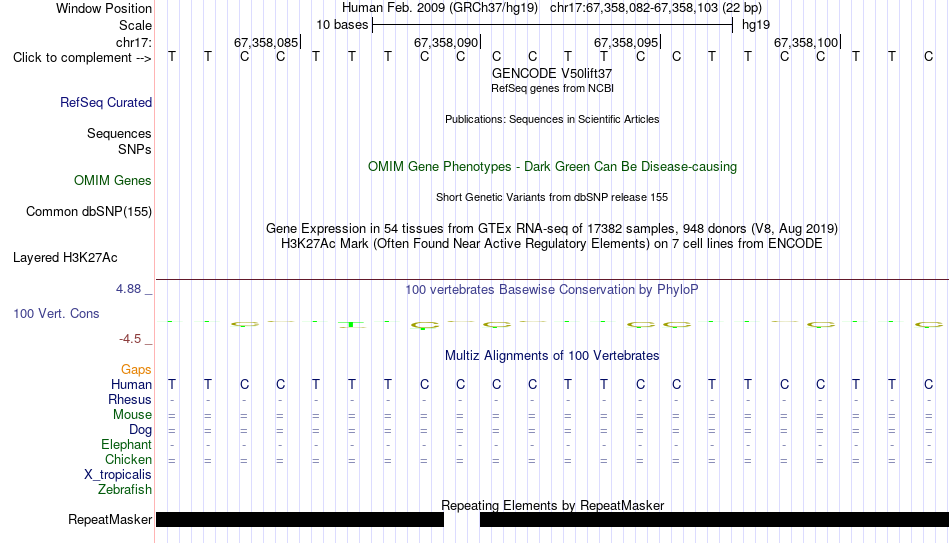Select the X_tropicalis alignment row label

pos(118,475)
